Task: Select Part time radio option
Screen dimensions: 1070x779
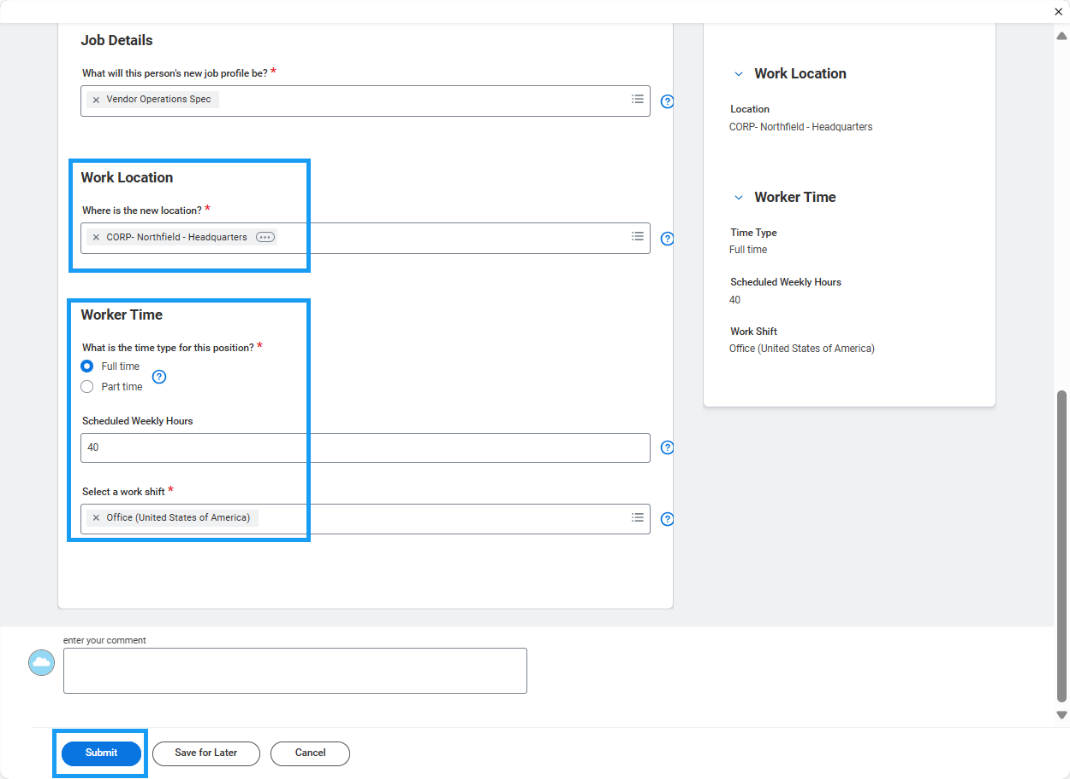Action: [x=87, y=387]
